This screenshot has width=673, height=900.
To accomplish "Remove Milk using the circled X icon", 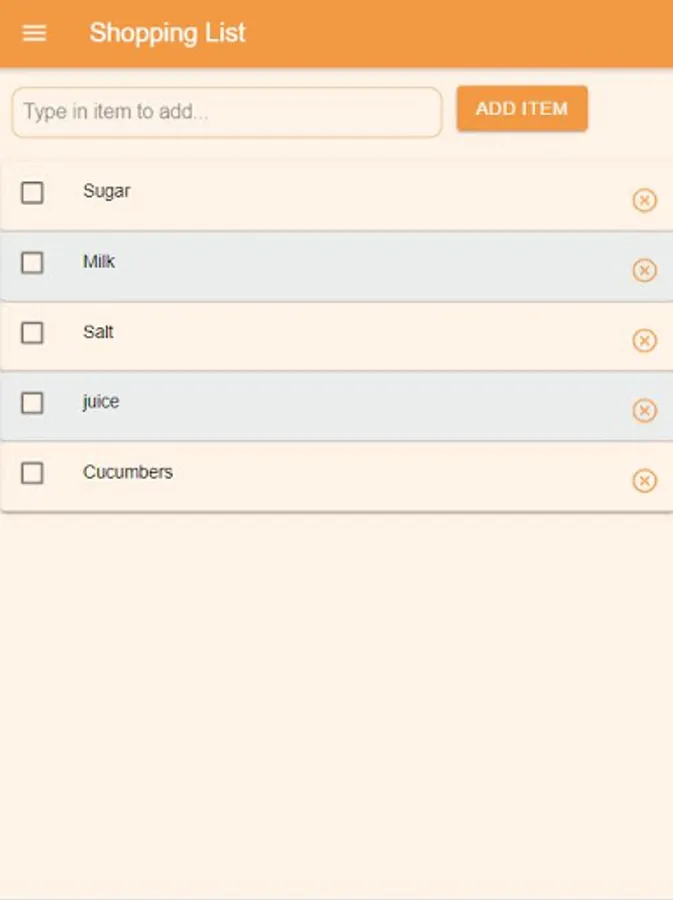I will coord(645,270).
